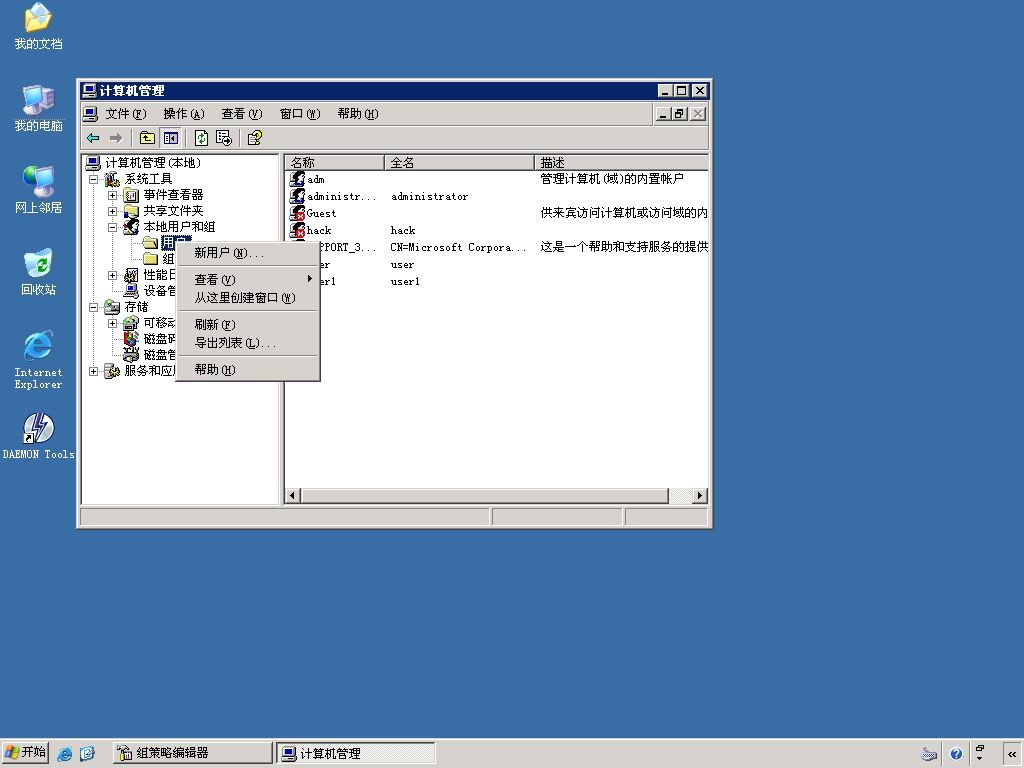Expand the 性能 tree node

(112, 275)
